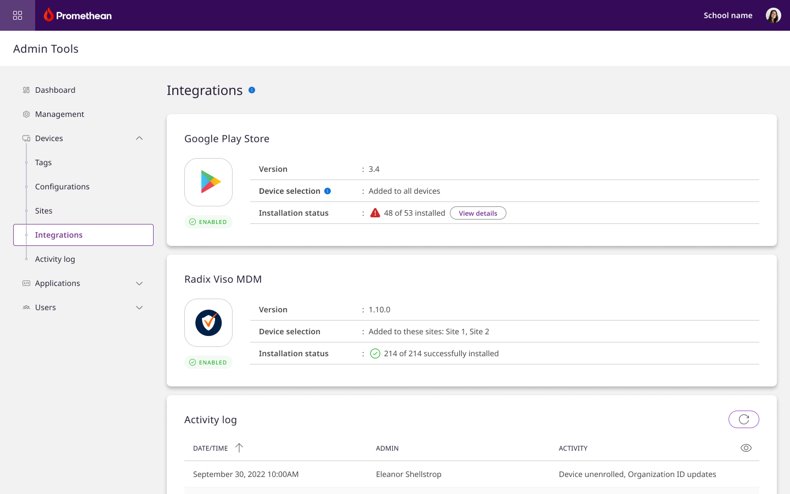Click the Devices sidebar icon
Image resolution: width=790 pixels, height=494 pixels.
(26, 139)
